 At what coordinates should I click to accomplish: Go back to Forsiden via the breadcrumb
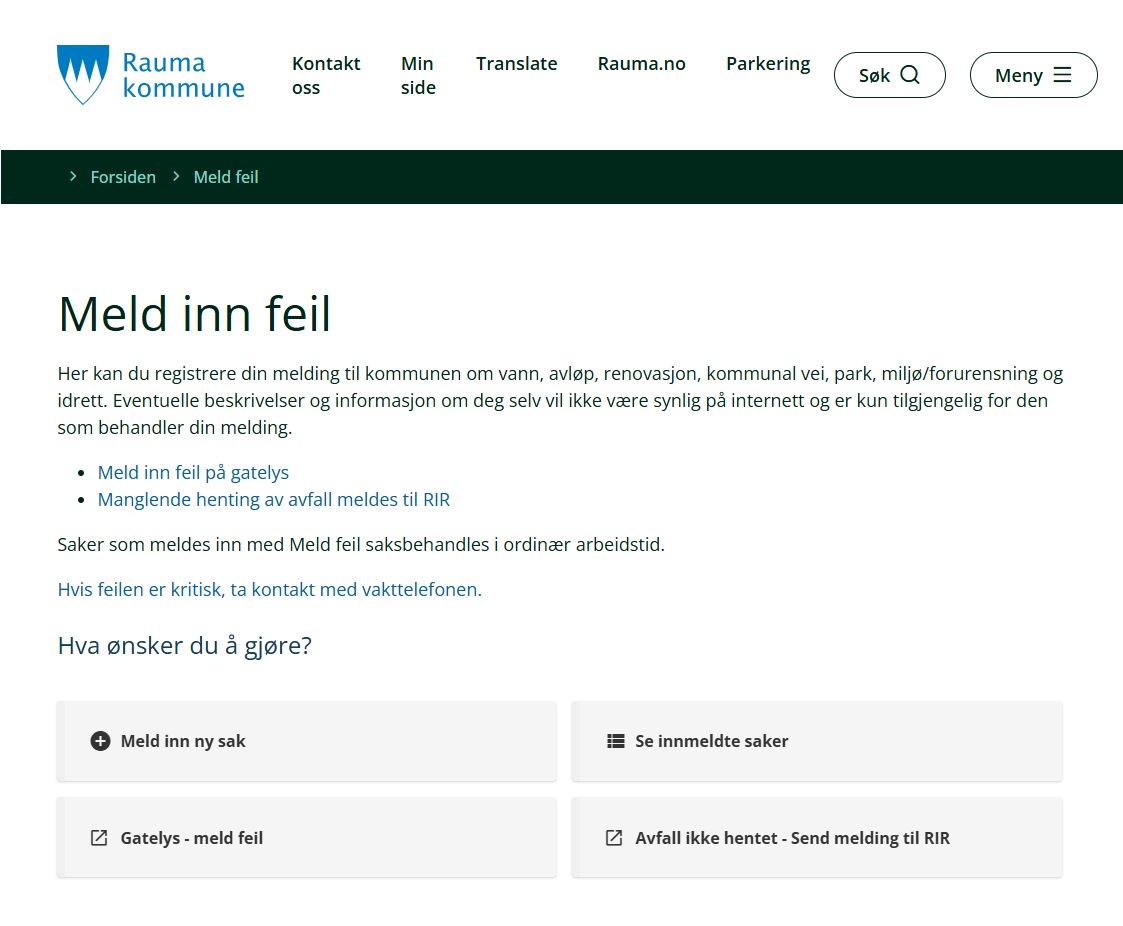click(123, 177)
